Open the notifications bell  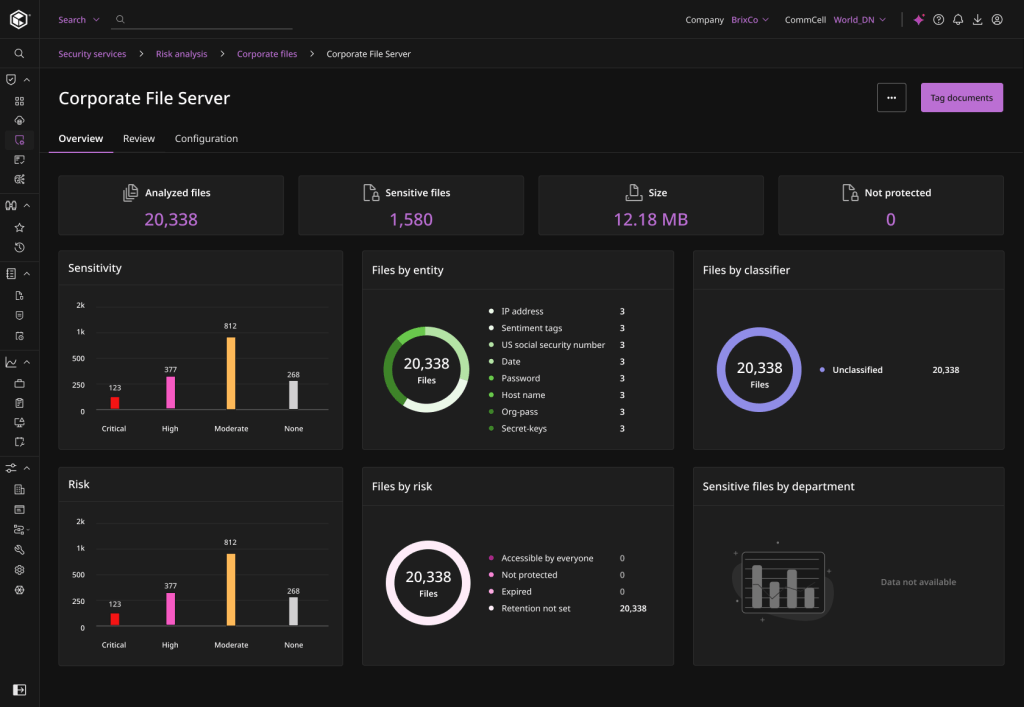click(958, 20)
